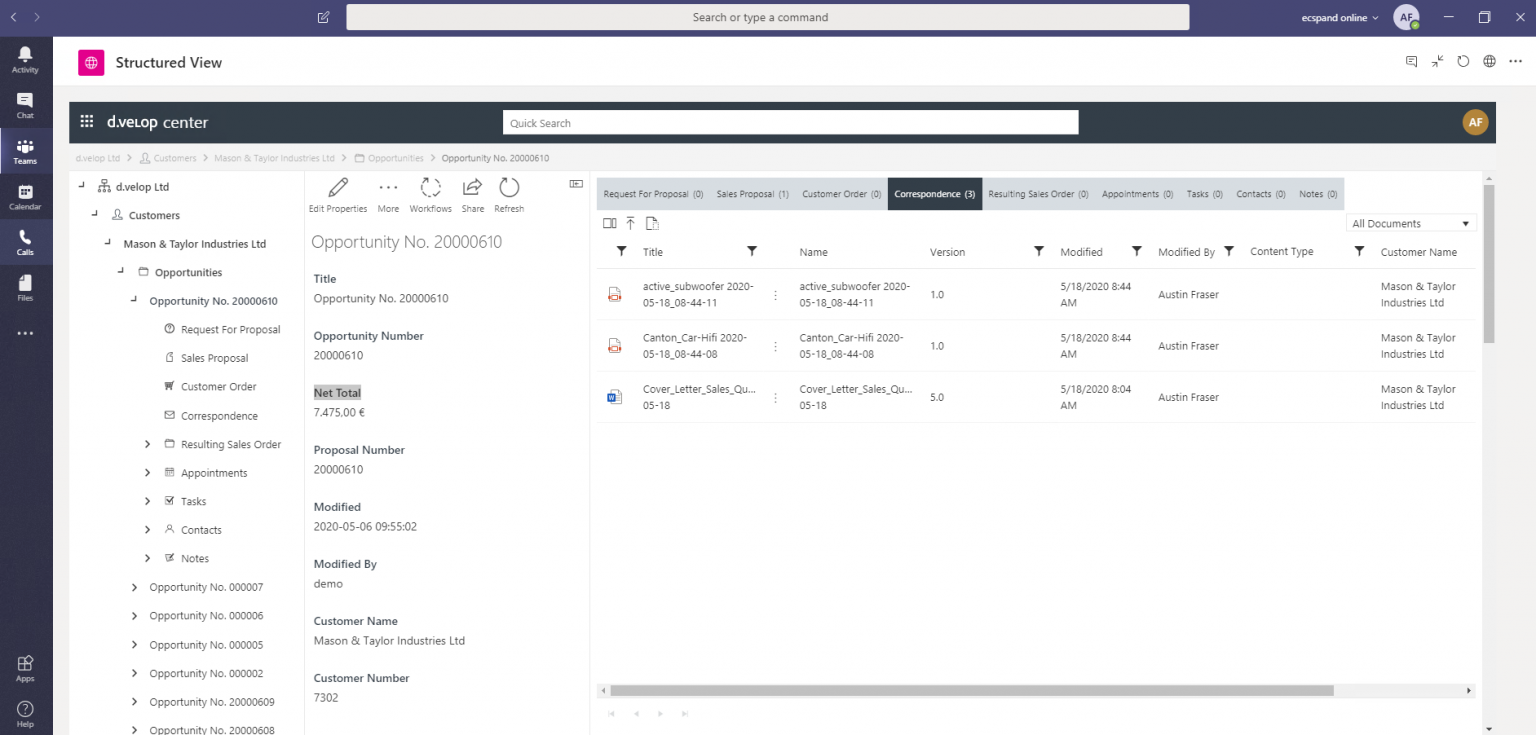Open Chat in Teams sidebar
The width and height of the screenshot is (1536, 735).
[25, 105]
